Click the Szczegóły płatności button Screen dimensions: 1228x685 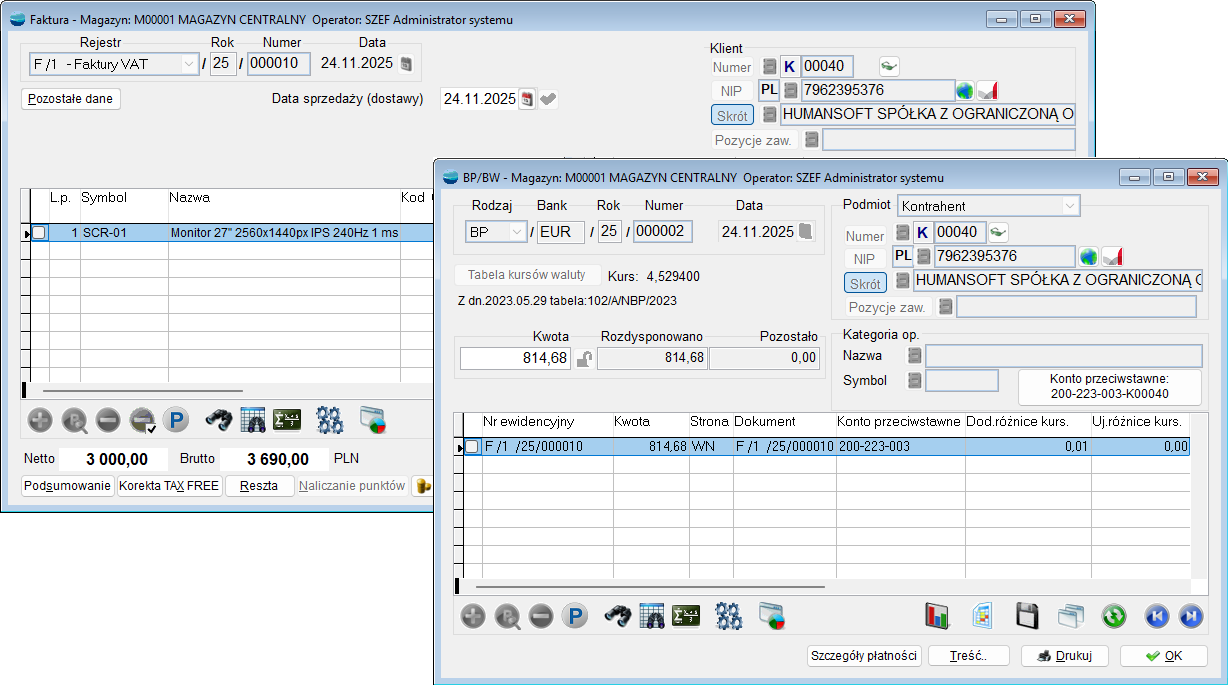coord(864,656)
